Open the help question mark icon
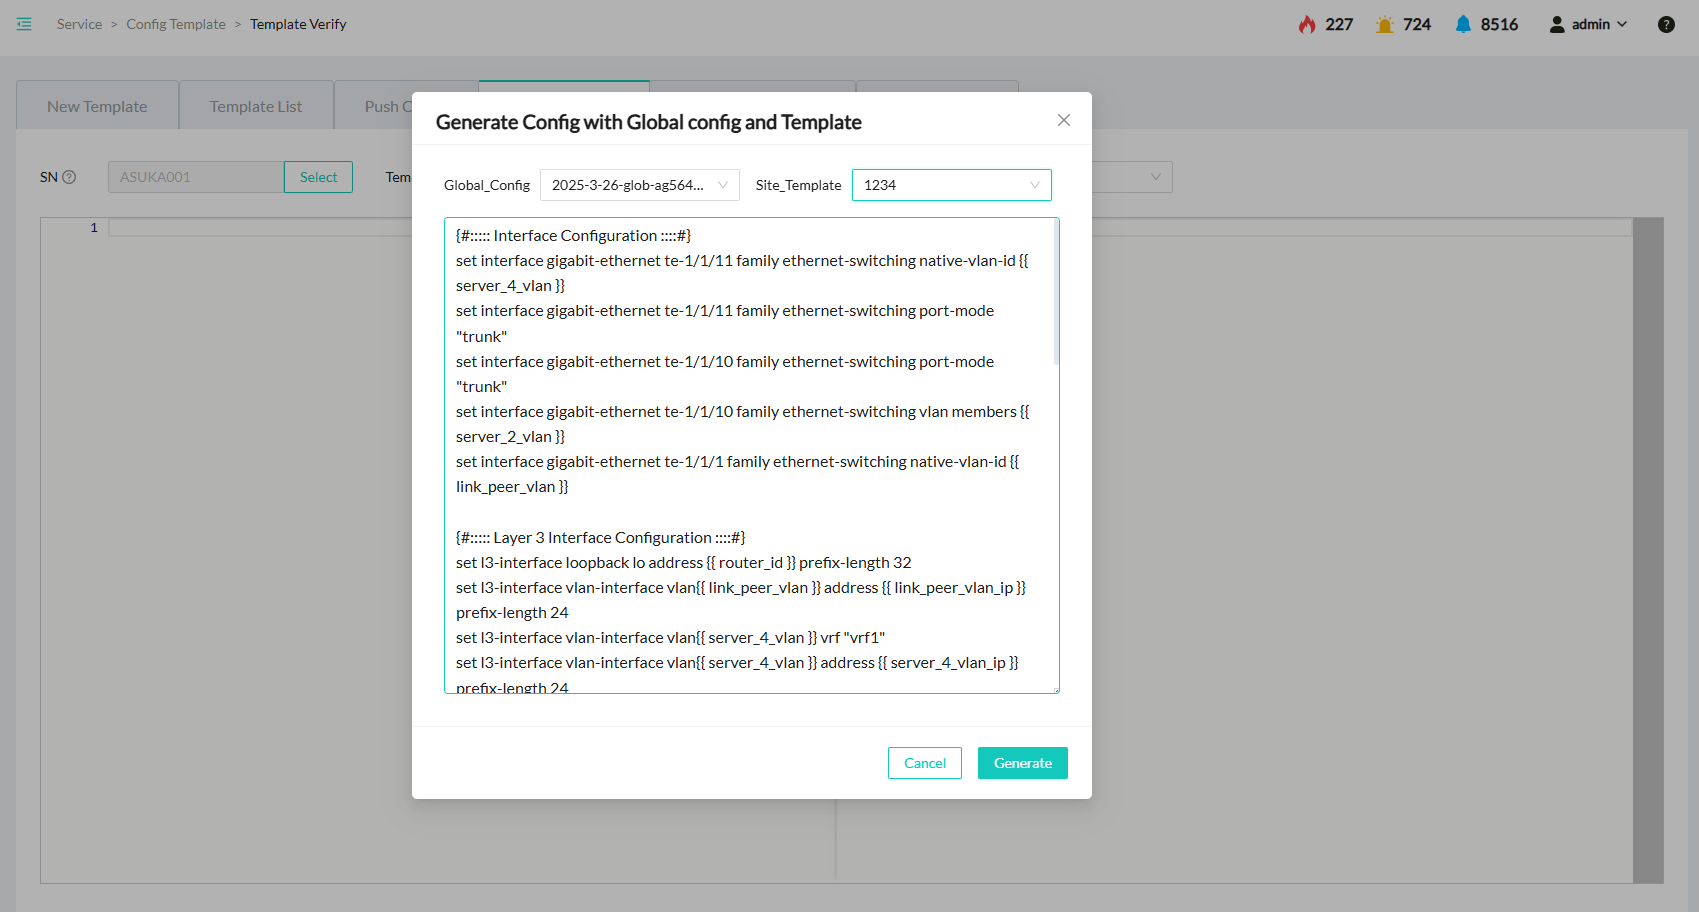This screenshot has height=912, width=1699. (x=1666, y=24)
